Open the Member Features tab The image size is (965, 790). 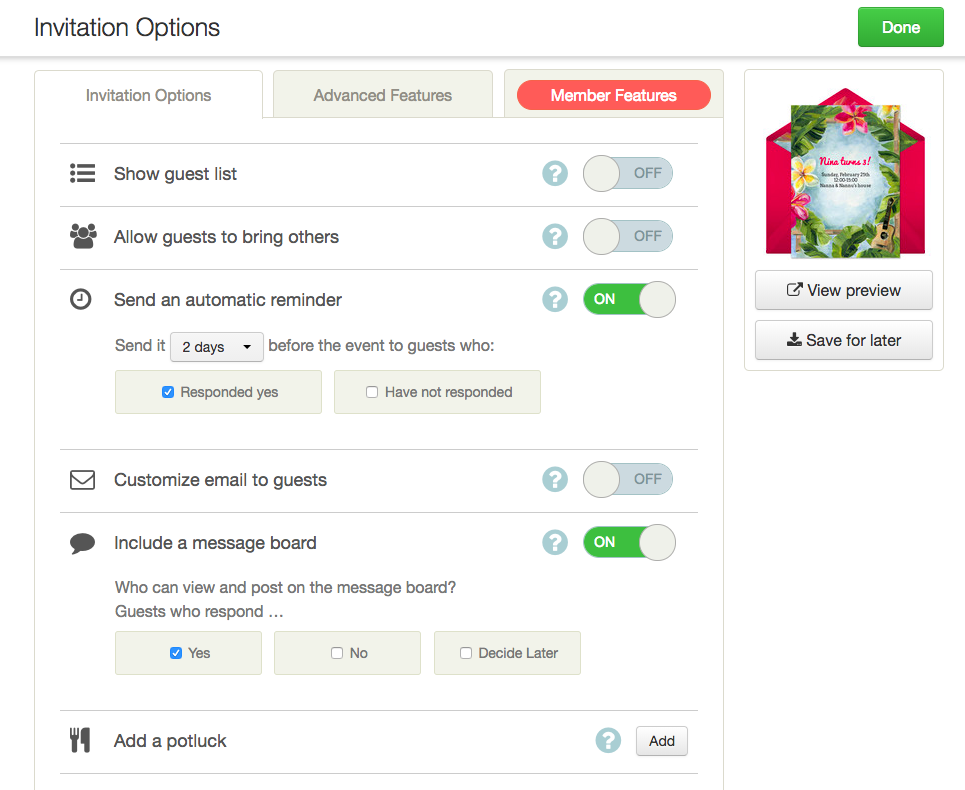613,96
